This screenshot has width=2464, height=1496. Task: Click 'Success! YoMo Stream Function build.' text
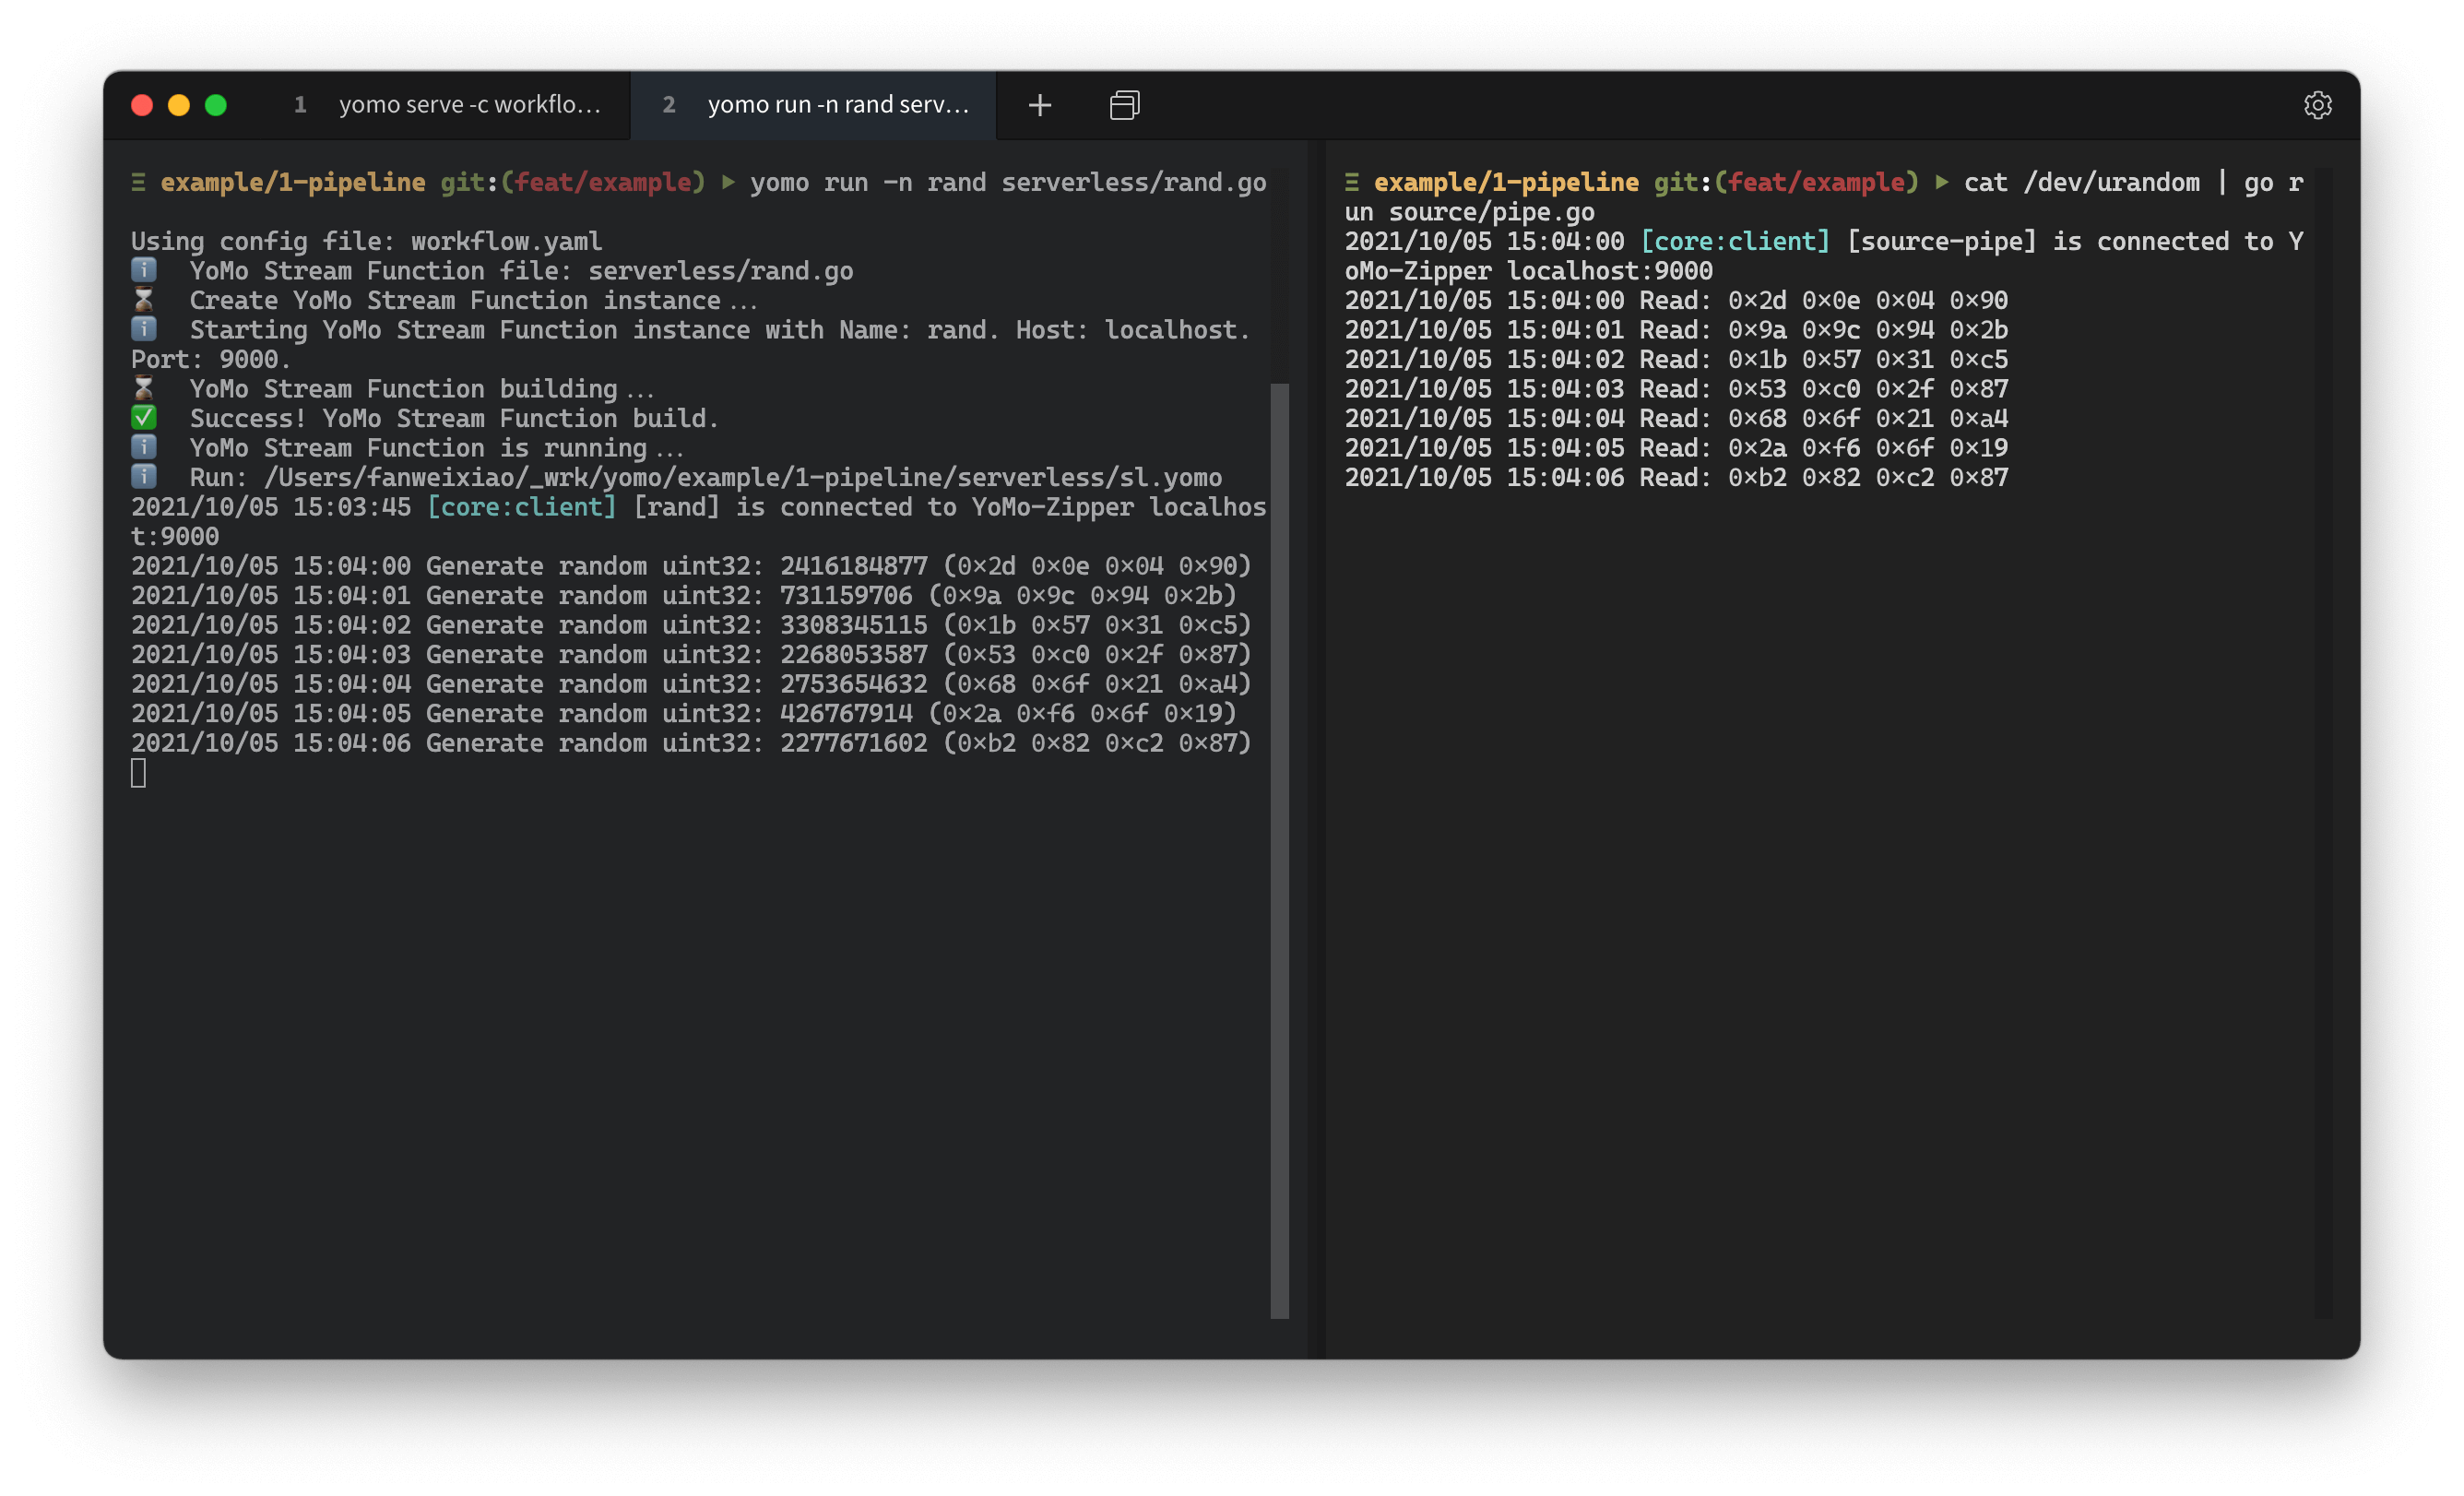pos(455,418)
